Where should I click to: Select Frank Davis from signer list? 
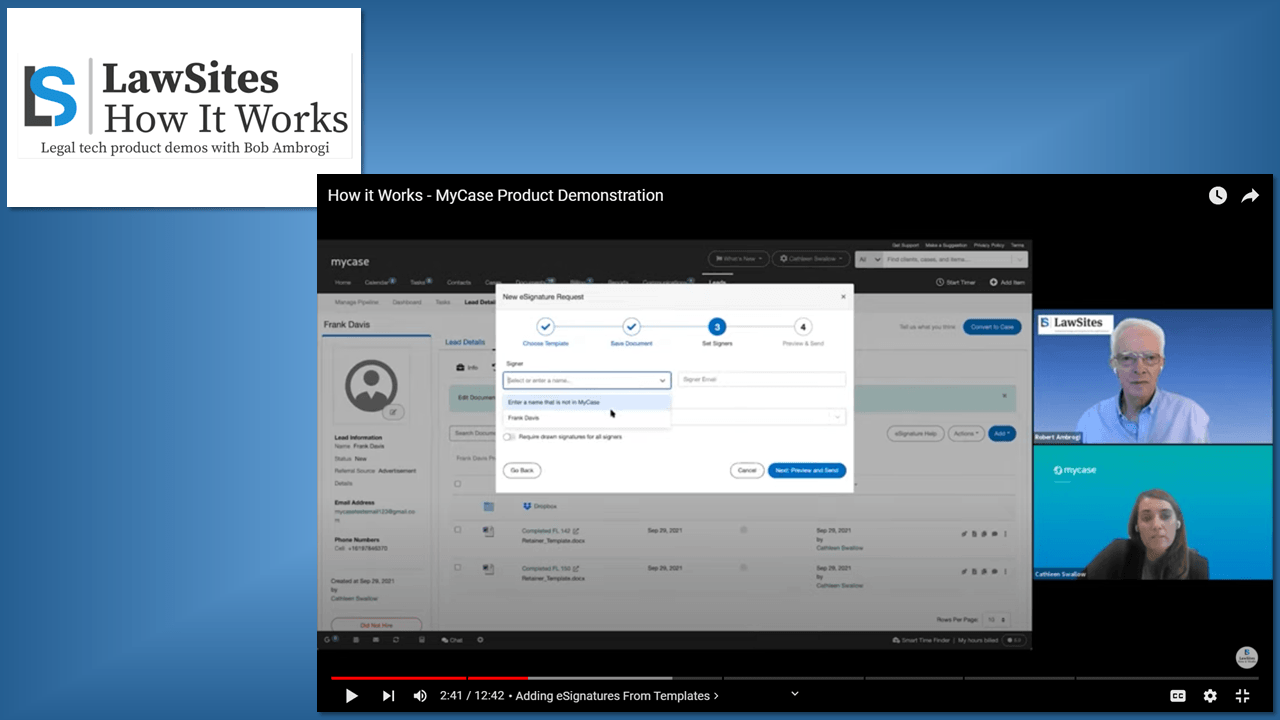point(587,418)
